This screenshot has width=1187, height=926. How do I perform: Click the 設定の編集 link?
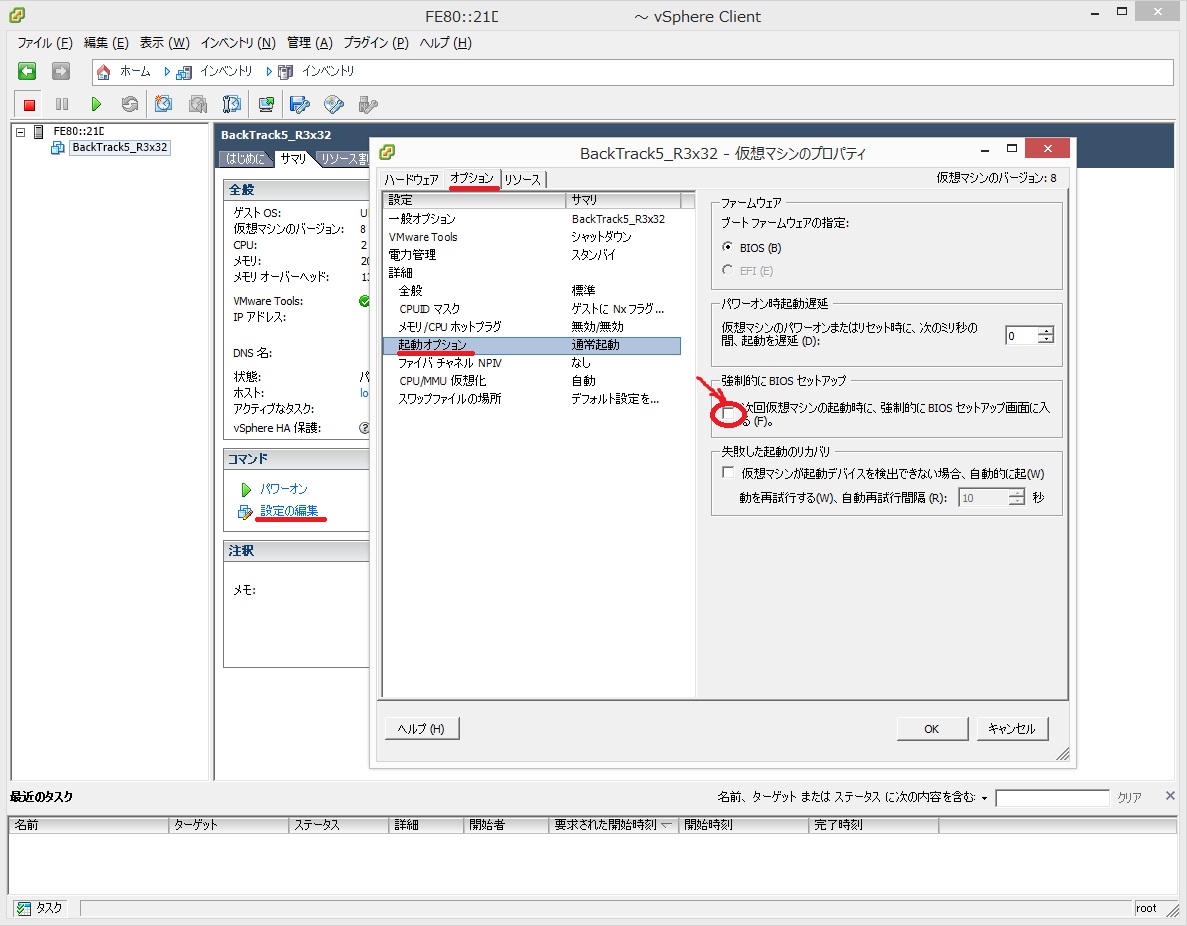289,511
